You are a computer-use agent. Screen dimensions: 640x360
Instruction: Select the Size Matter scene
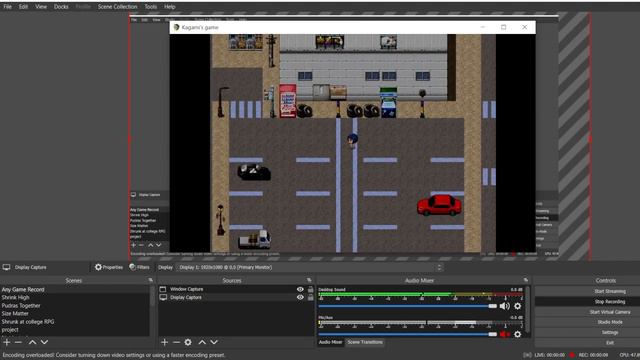[75, 313]
